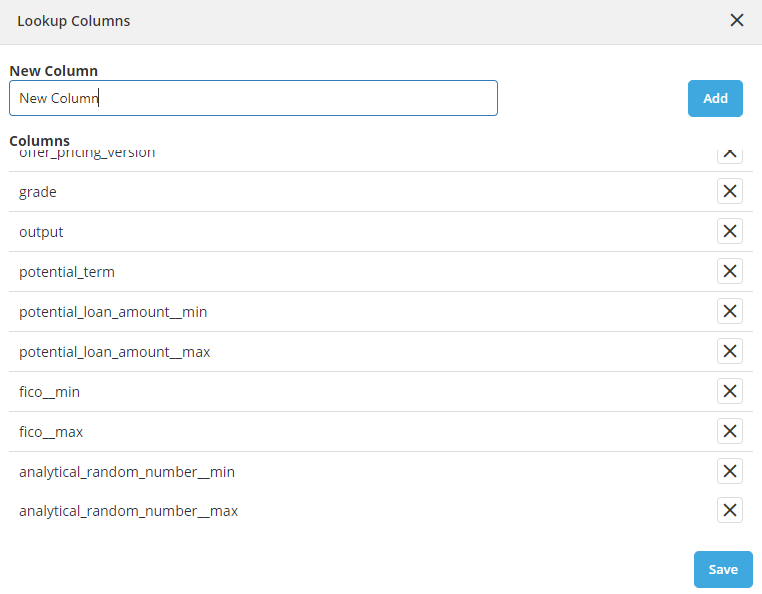Remove the fico__min column
762x594 pixels.
[x=730, y=391]
